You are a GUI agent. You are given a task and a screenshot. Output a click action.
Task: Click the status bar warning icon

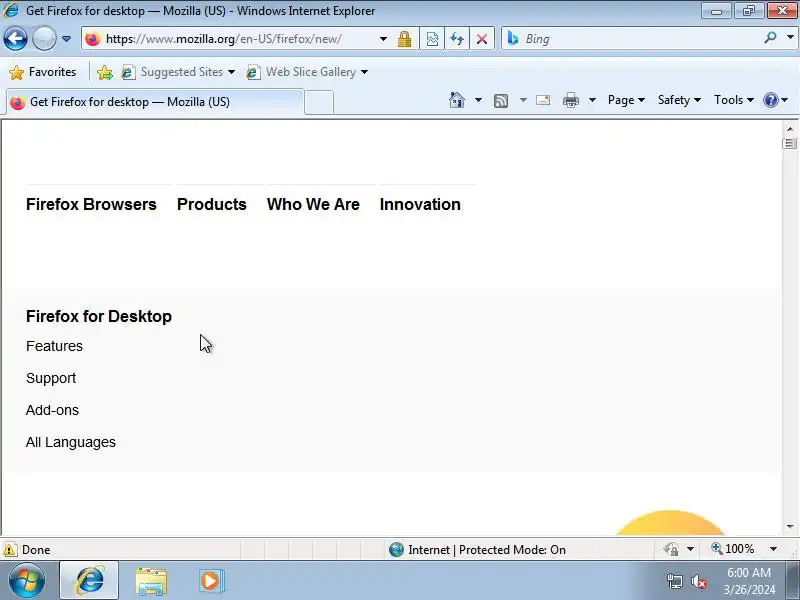10,549
